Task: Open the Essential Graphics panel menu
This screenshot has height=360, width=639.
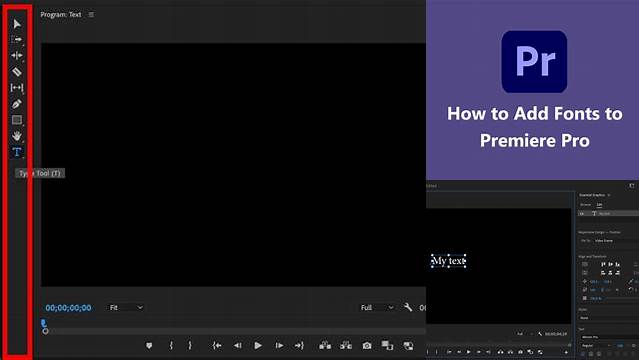Action: click(x=609, y=195)
